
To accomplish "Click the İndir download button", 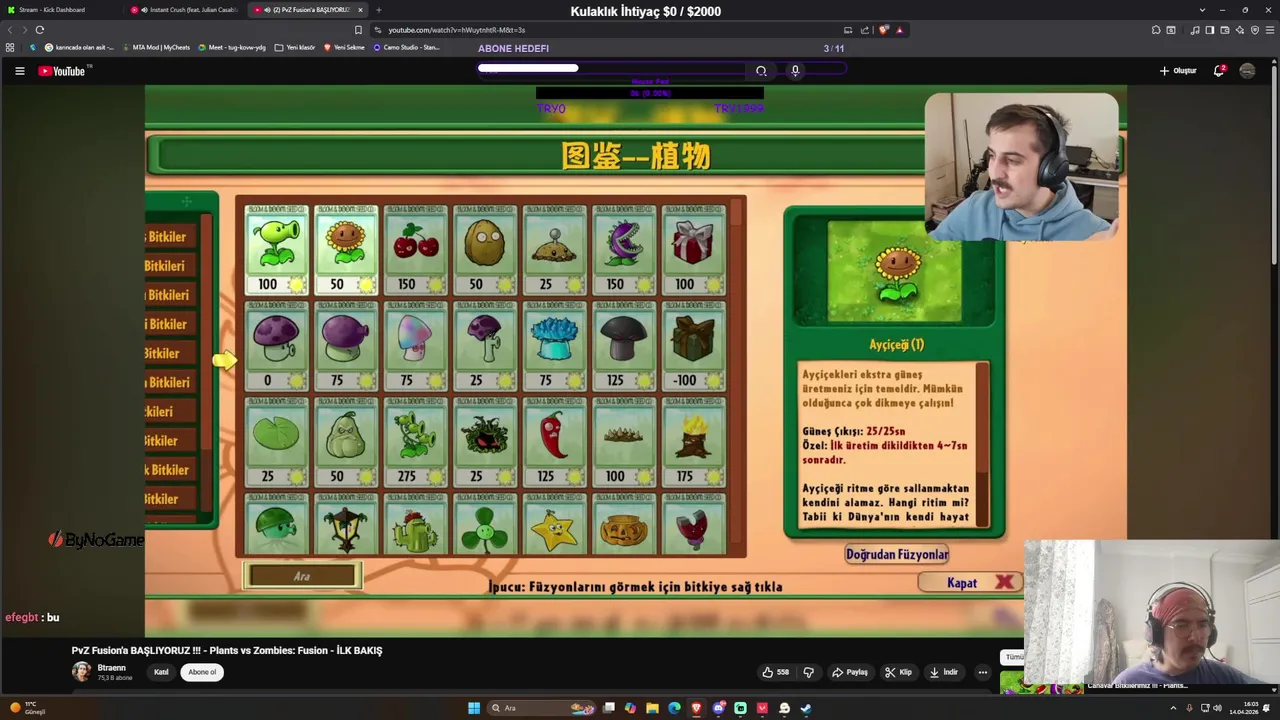I will (x=943, y=672).
